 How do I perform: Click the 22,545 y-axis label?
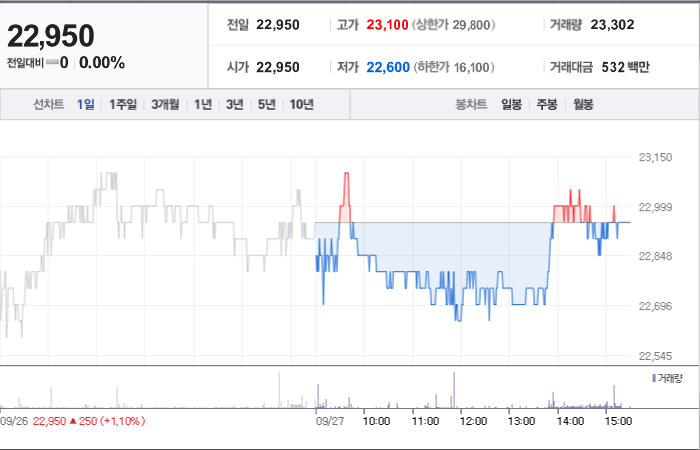655,356
